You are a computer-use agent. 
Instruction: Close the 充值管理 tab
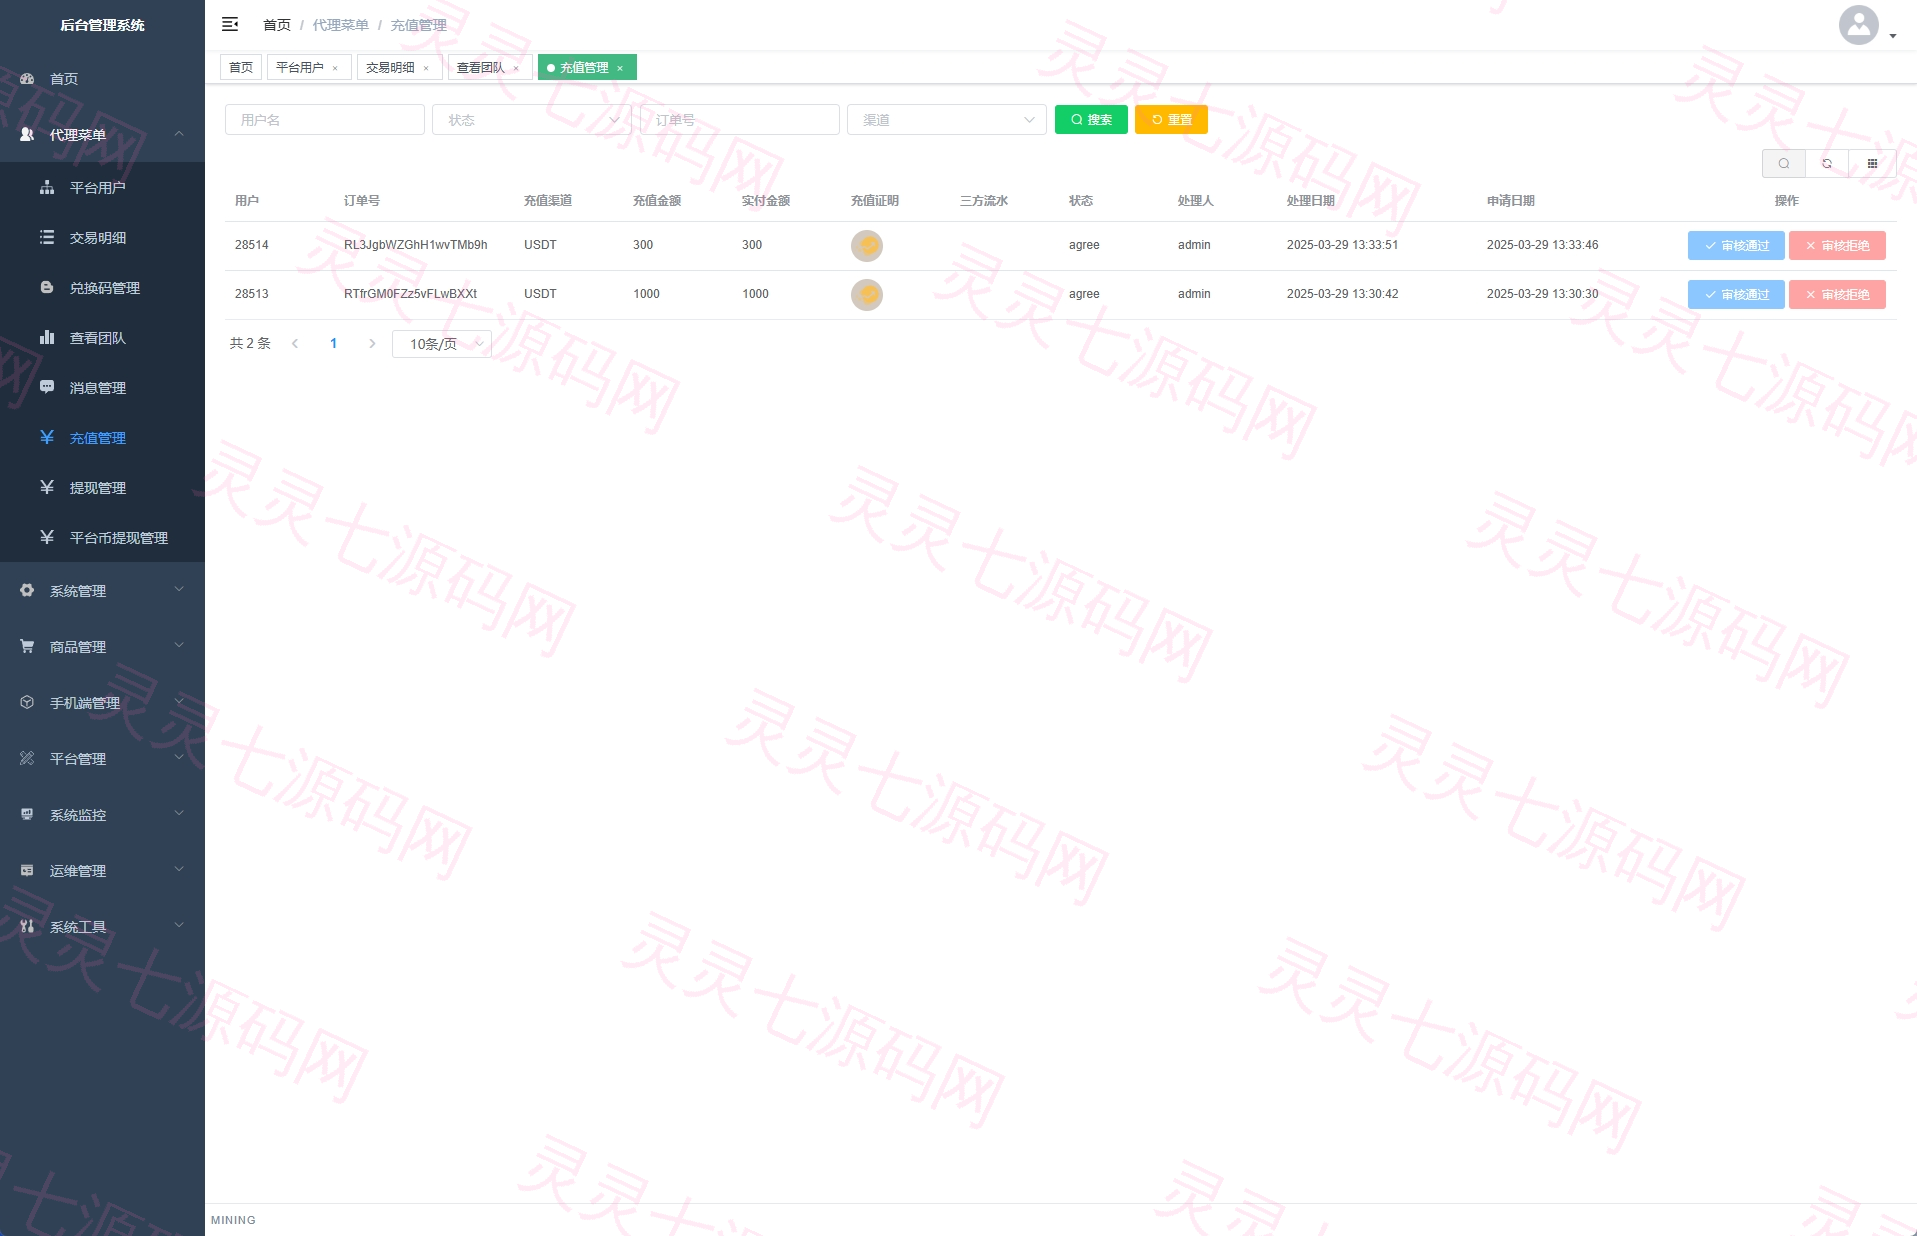click(x=620, y=68)
